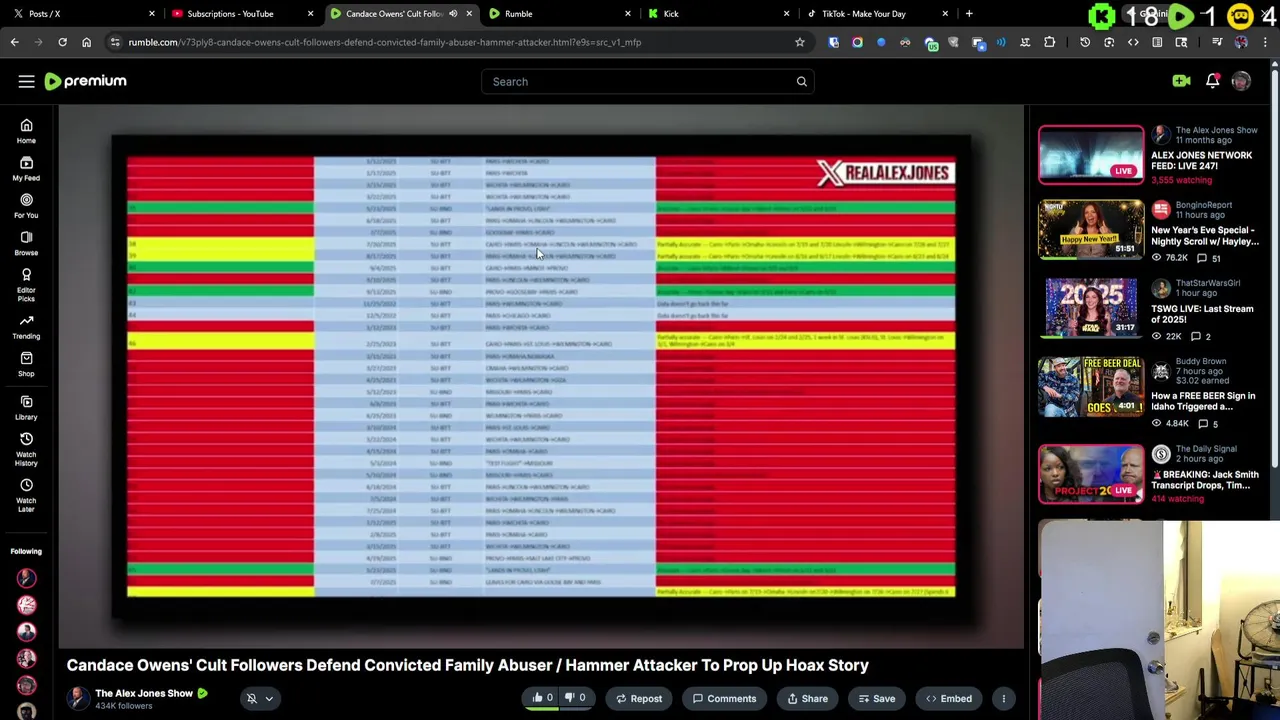Click the Repost button
Screen dimensions: 1280x720
pyautogui.click(x=638, y=699)
